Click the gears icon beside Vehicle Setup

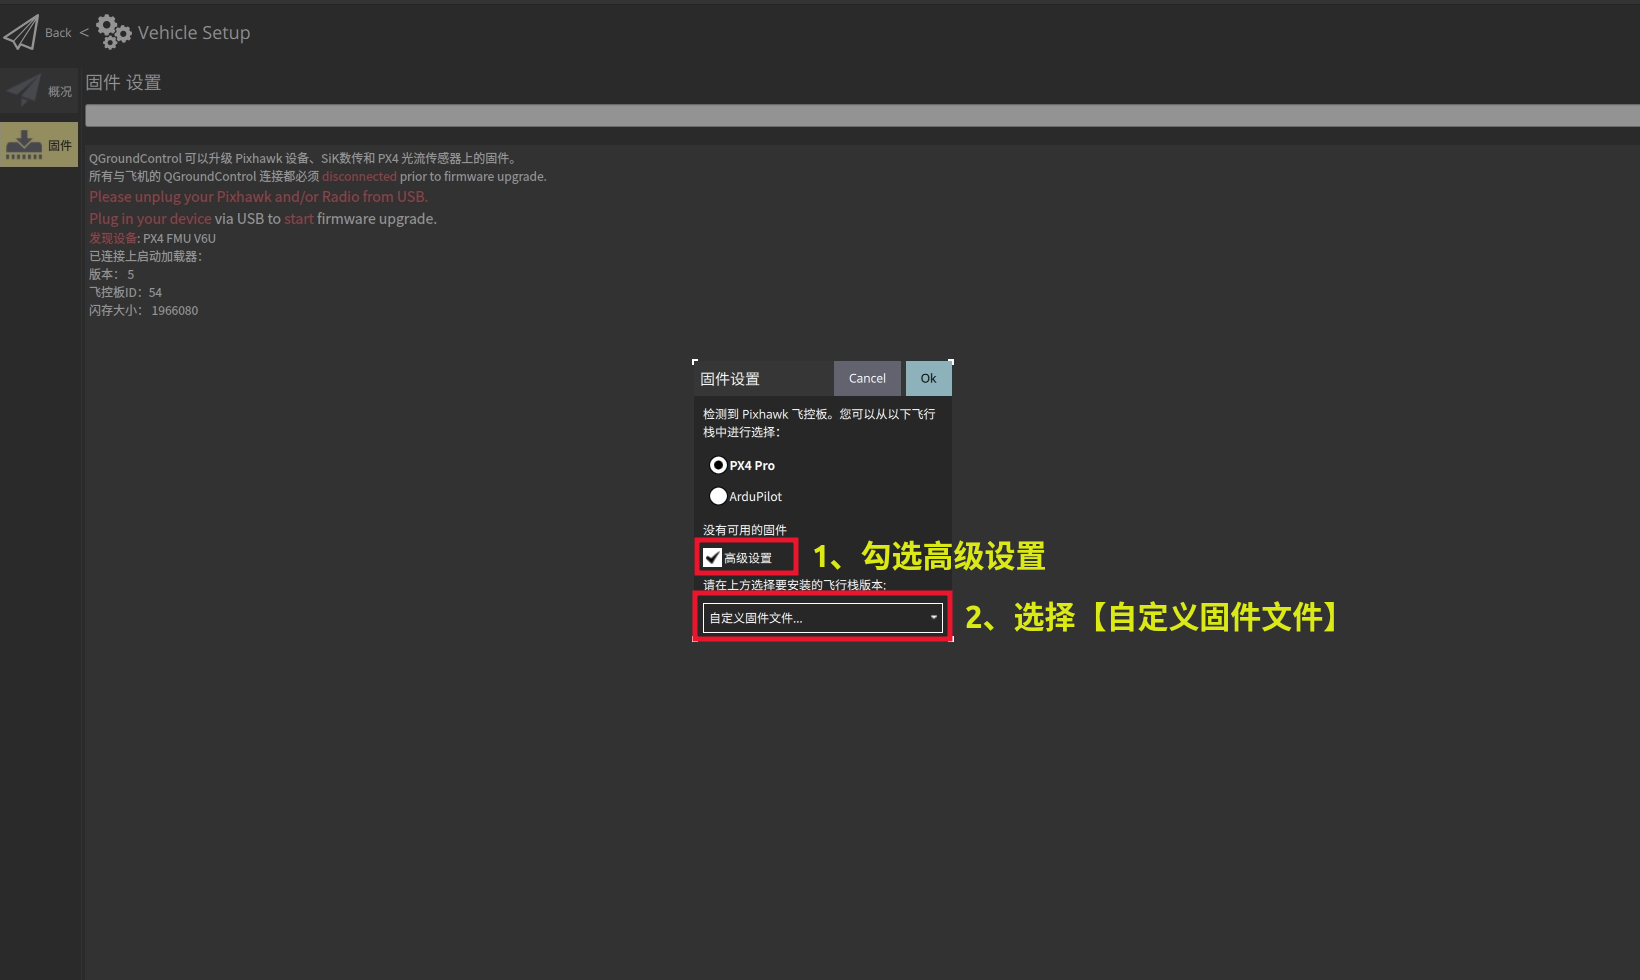point(113,31)
